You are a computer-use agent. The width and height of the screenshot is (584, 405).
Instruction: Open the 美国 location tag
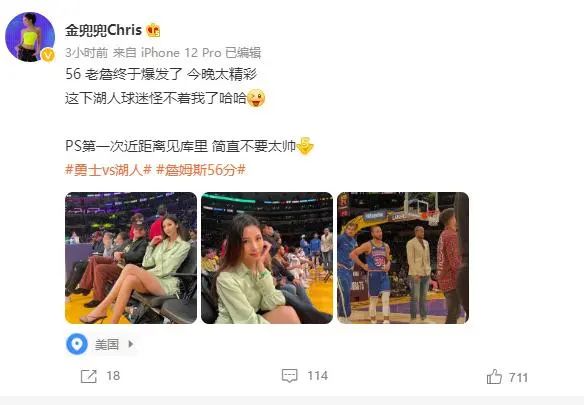click(107, 344)
